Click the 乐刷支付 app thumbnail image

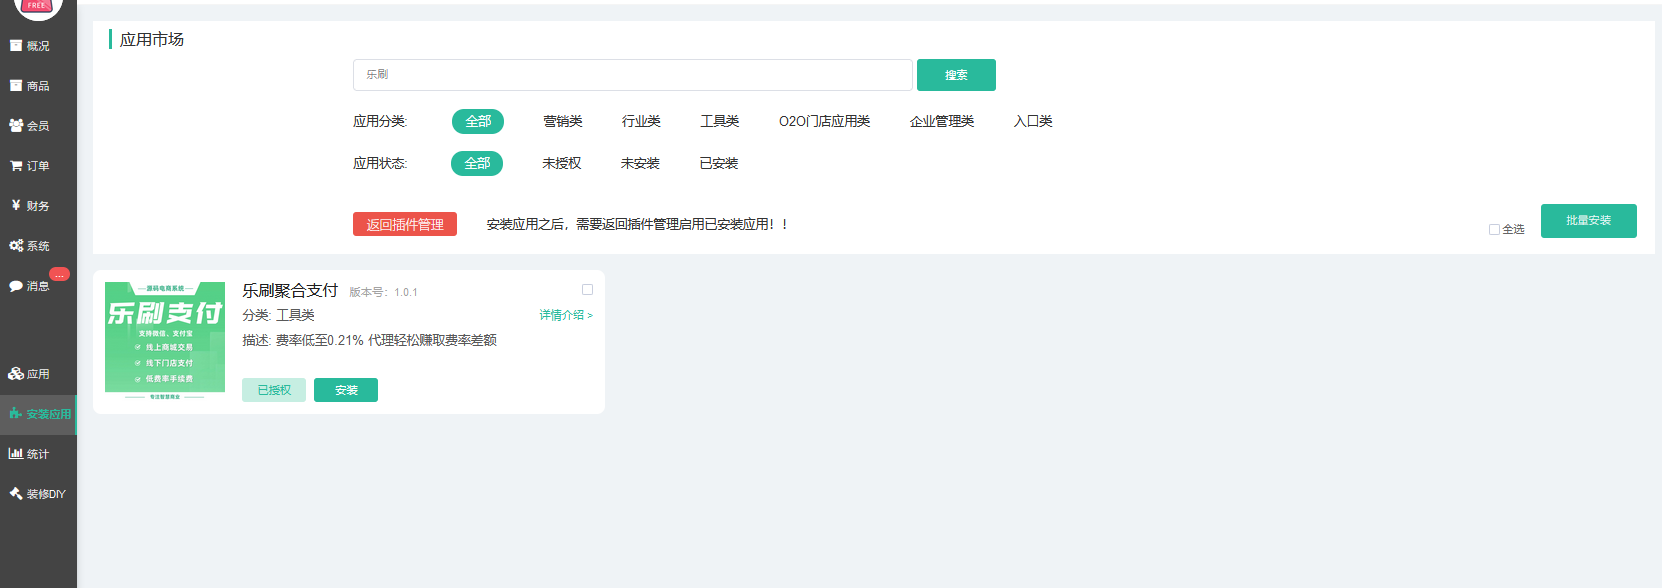tap(165, 338)
